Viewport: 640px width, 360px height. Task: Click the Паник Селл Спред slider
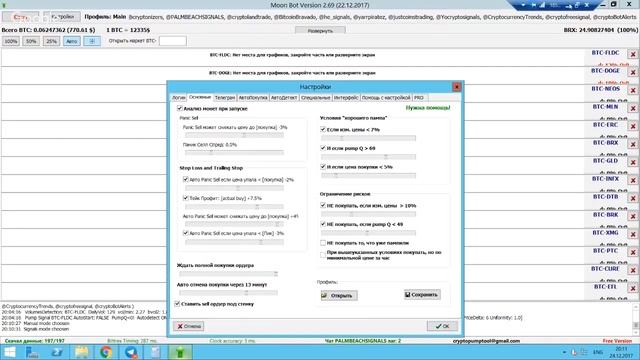pyautogui.click(x=234, y=152)
